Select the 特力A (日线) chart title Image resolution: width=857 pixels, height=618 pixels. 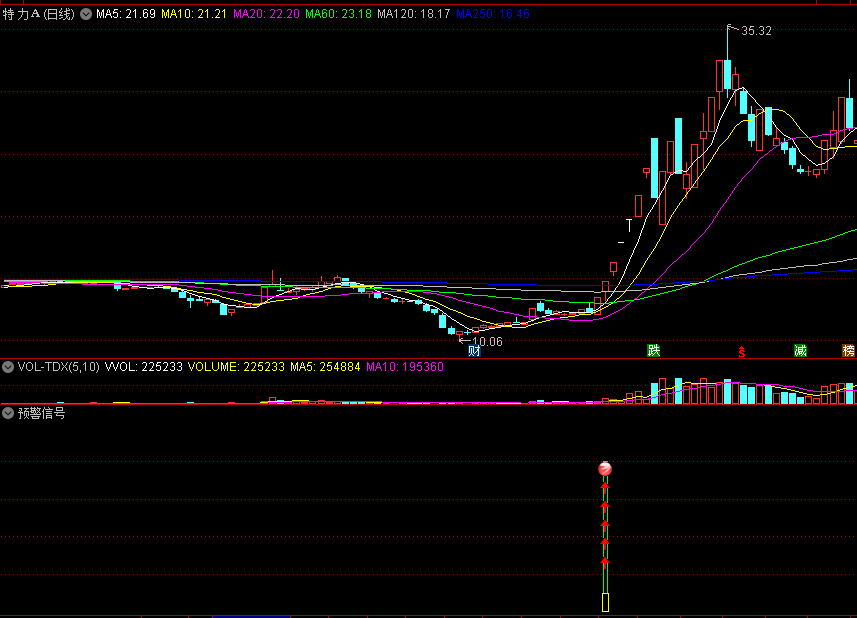(38, 14)
